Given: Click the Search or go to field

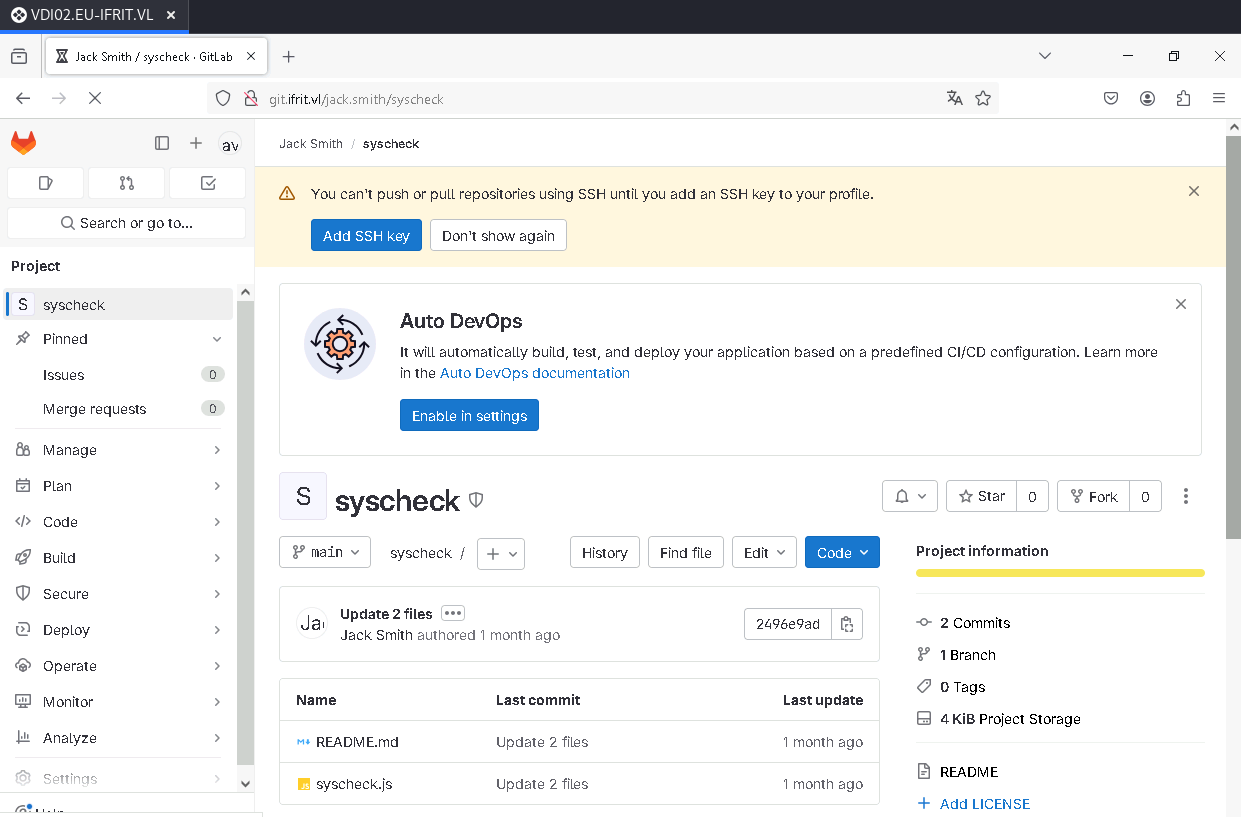Looking at the screenshot, I should pyautogui.click(x=126, y=223).
